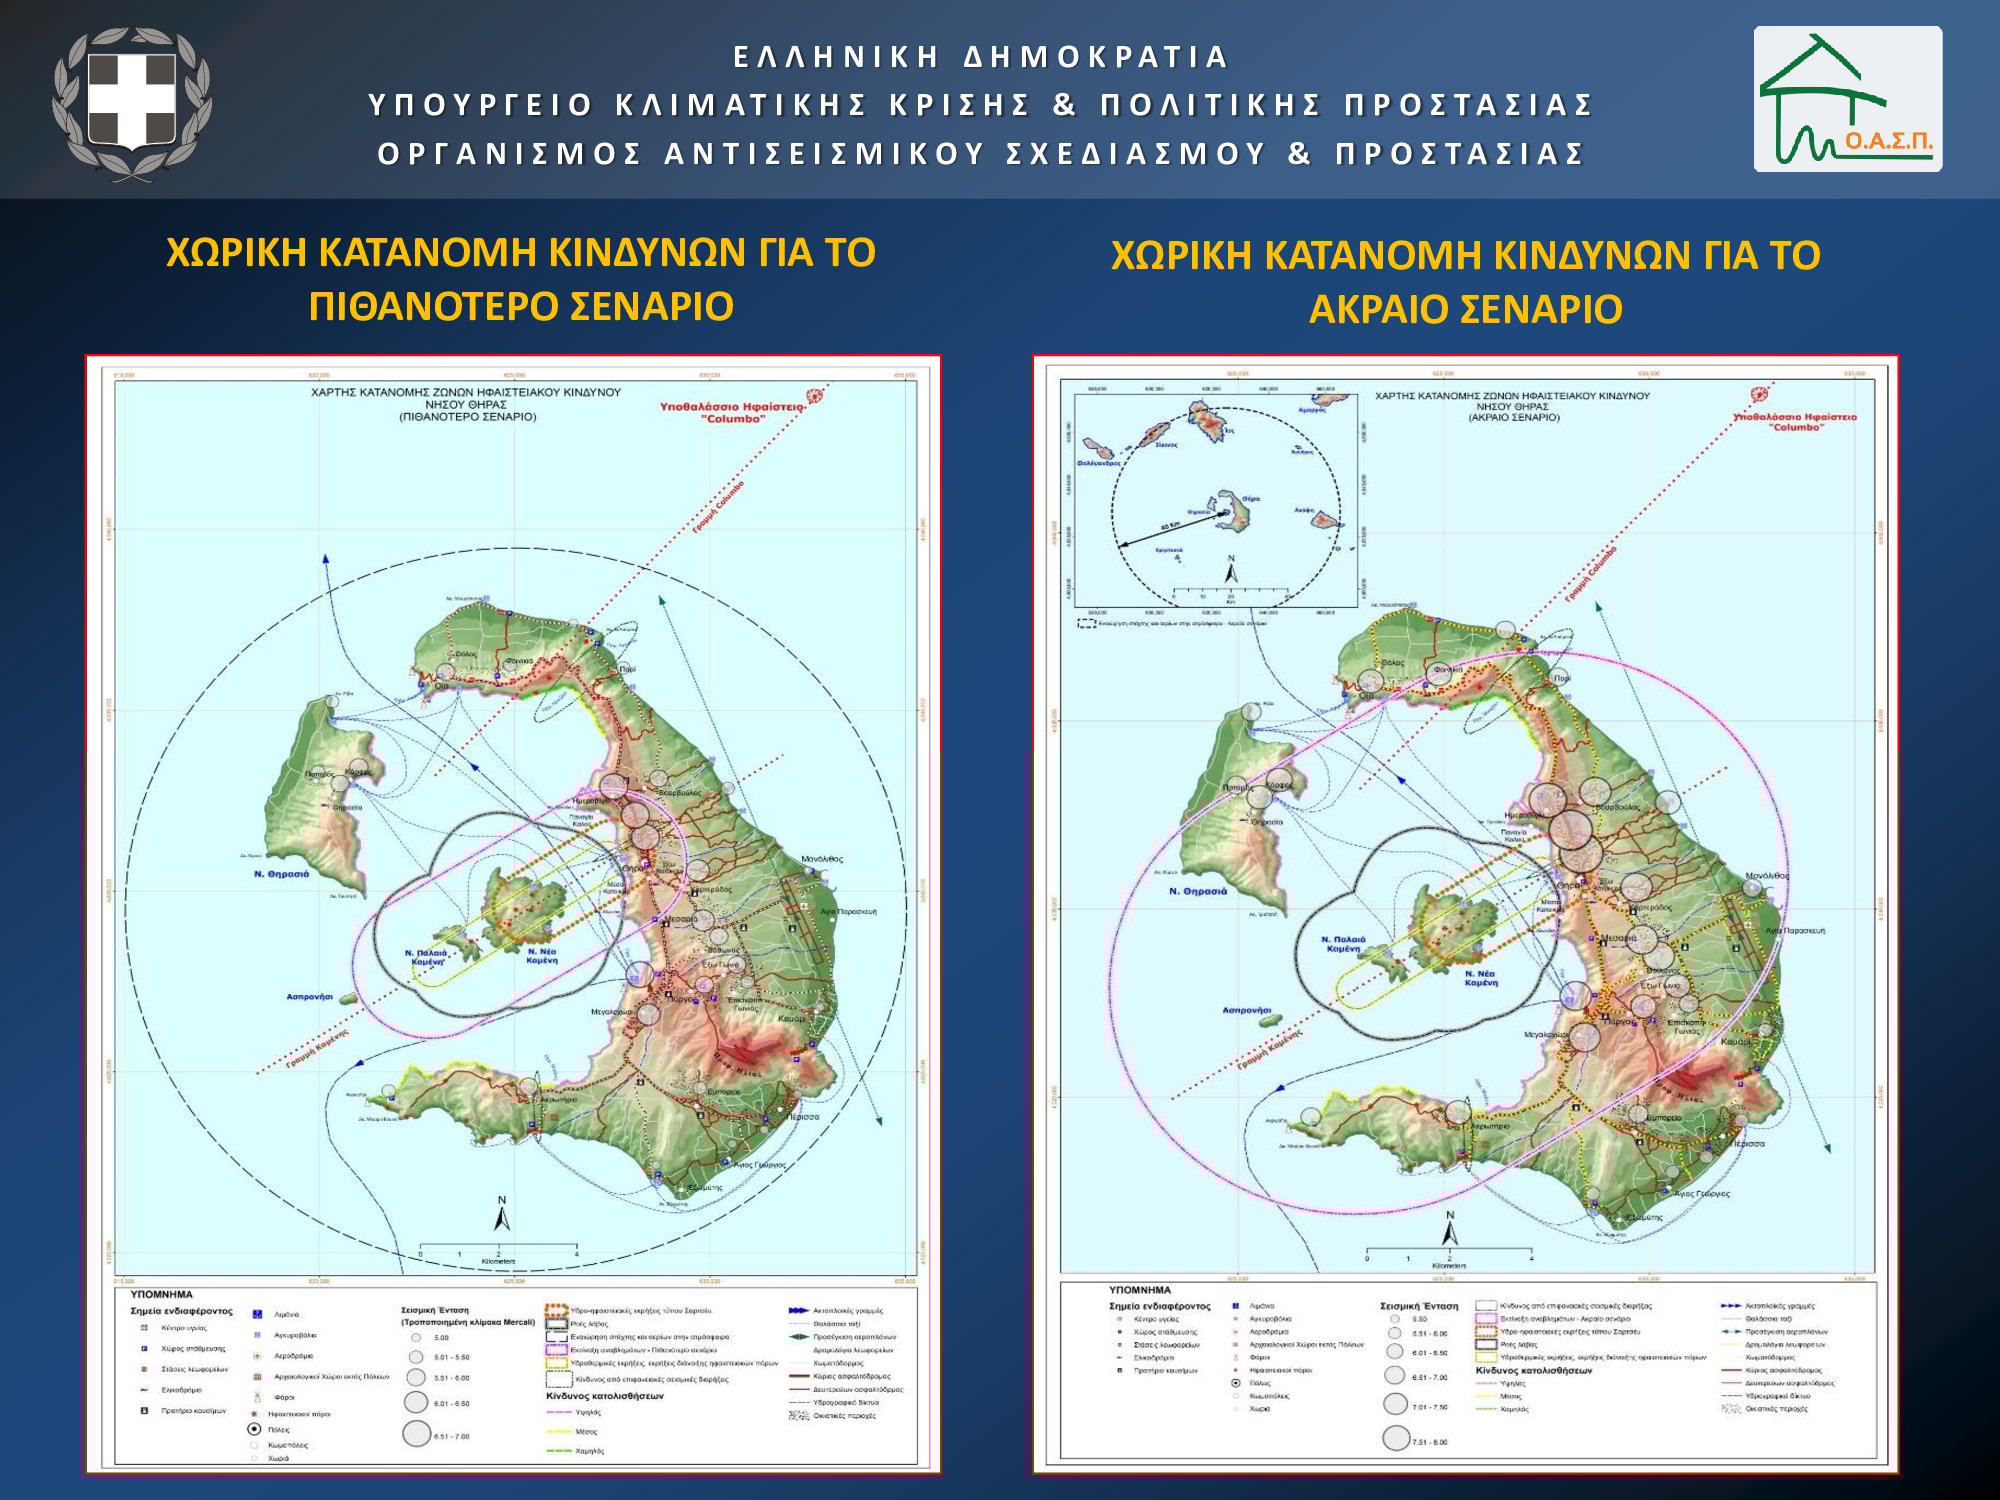2000x1500 pixels.
Task: Click 6.51 - 7.00 intensity circle in ΠΙΘΑΝΟΤΕΡΟ legend
Action: pyautogui.click(x=416, y=1433)
